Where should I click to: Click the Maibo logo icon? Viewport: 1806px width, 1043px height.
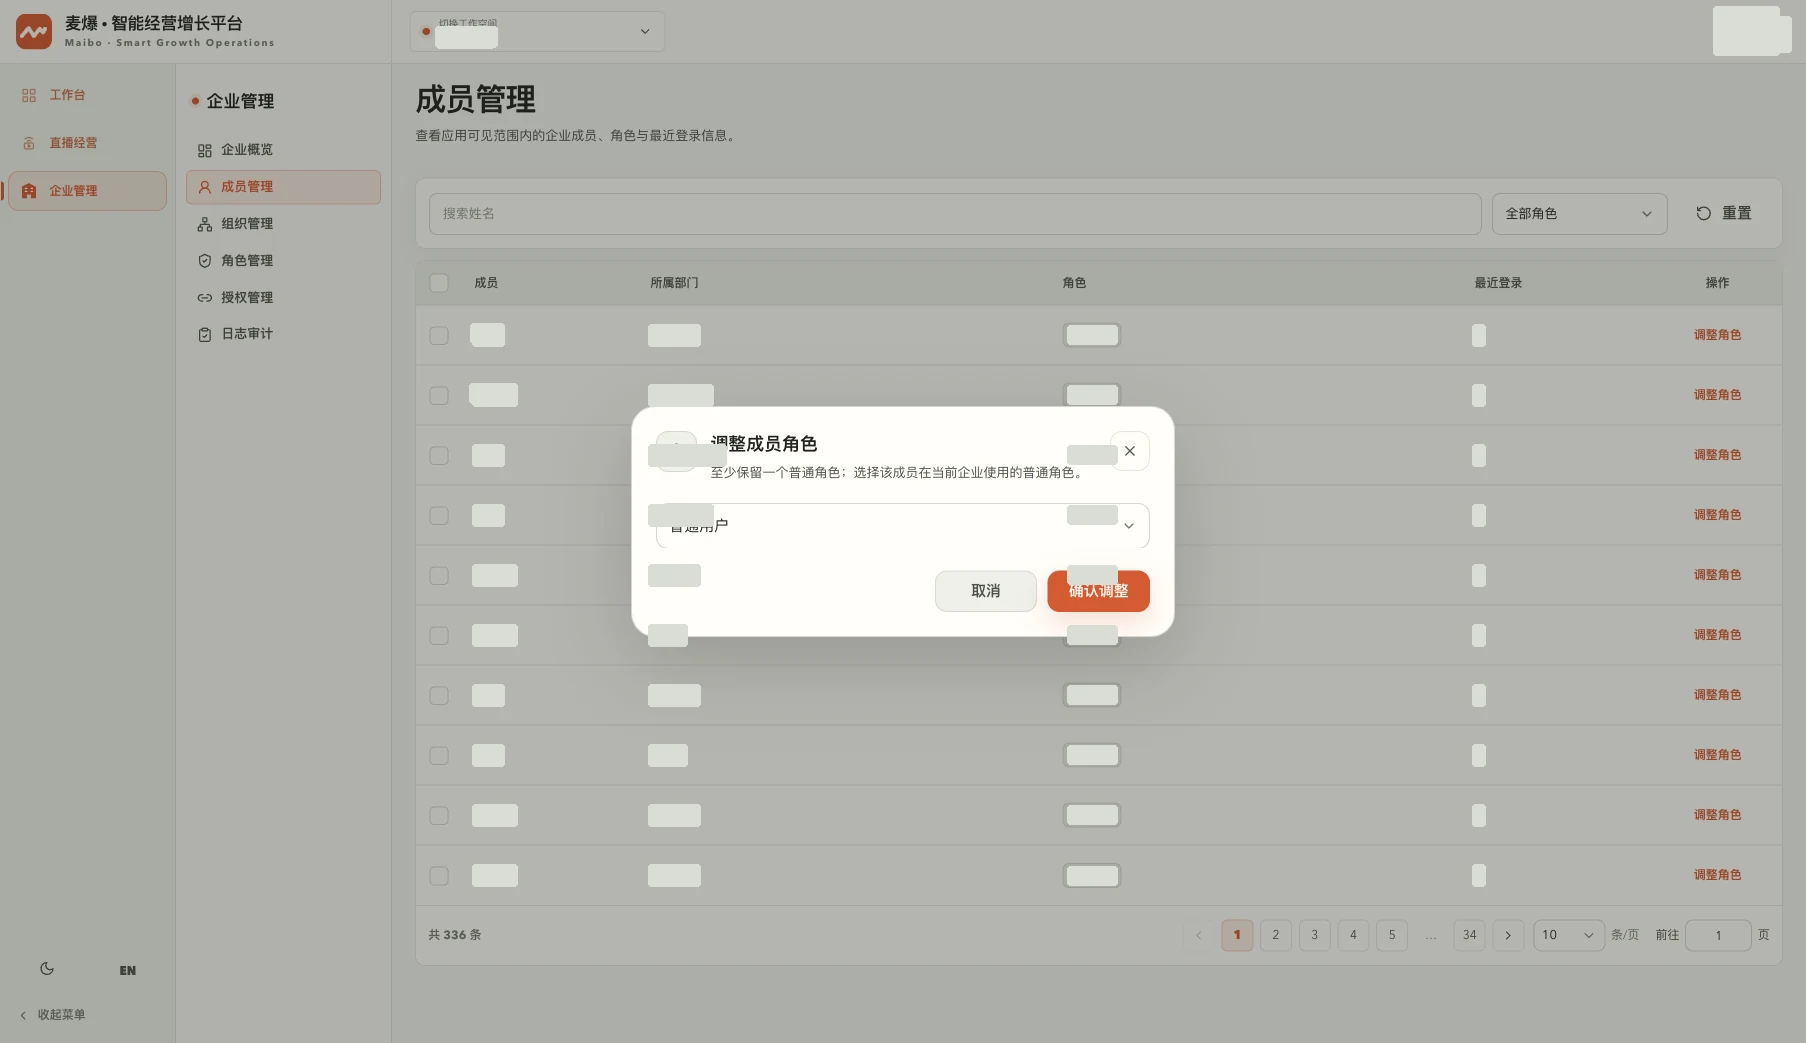pos(34,32)
